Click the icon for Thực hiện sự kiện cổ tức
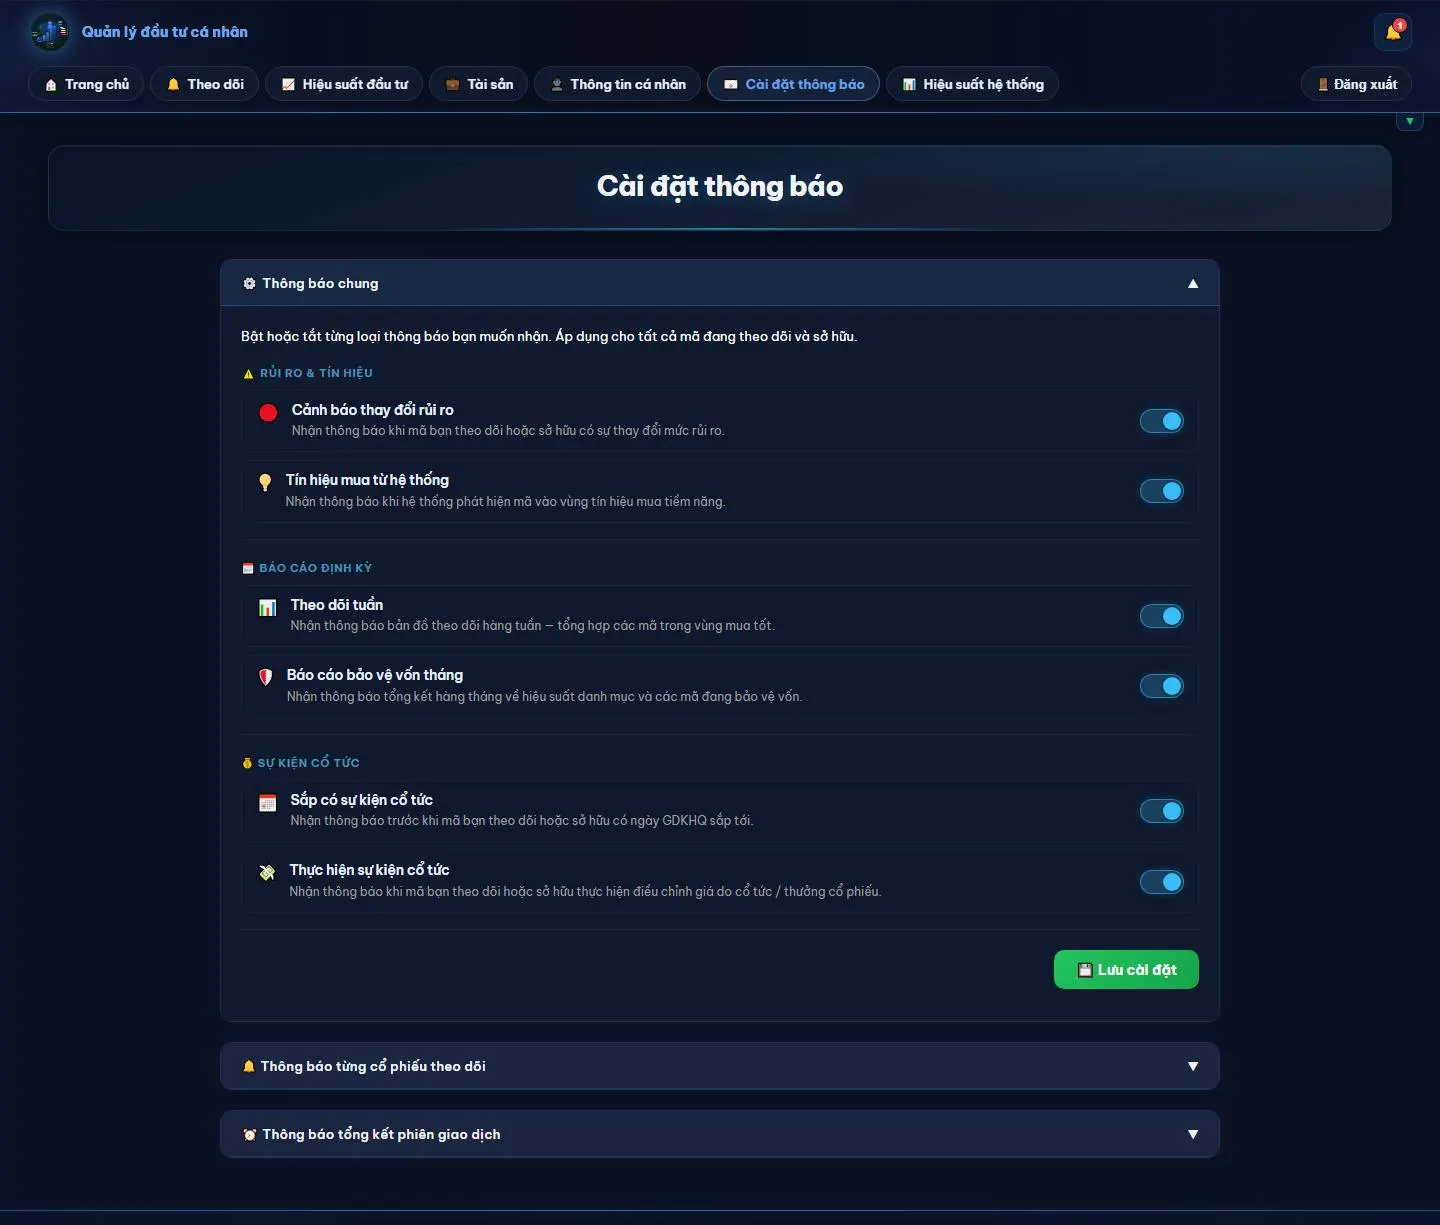Screen dimensions: 1440x1225 pos(267,872)
